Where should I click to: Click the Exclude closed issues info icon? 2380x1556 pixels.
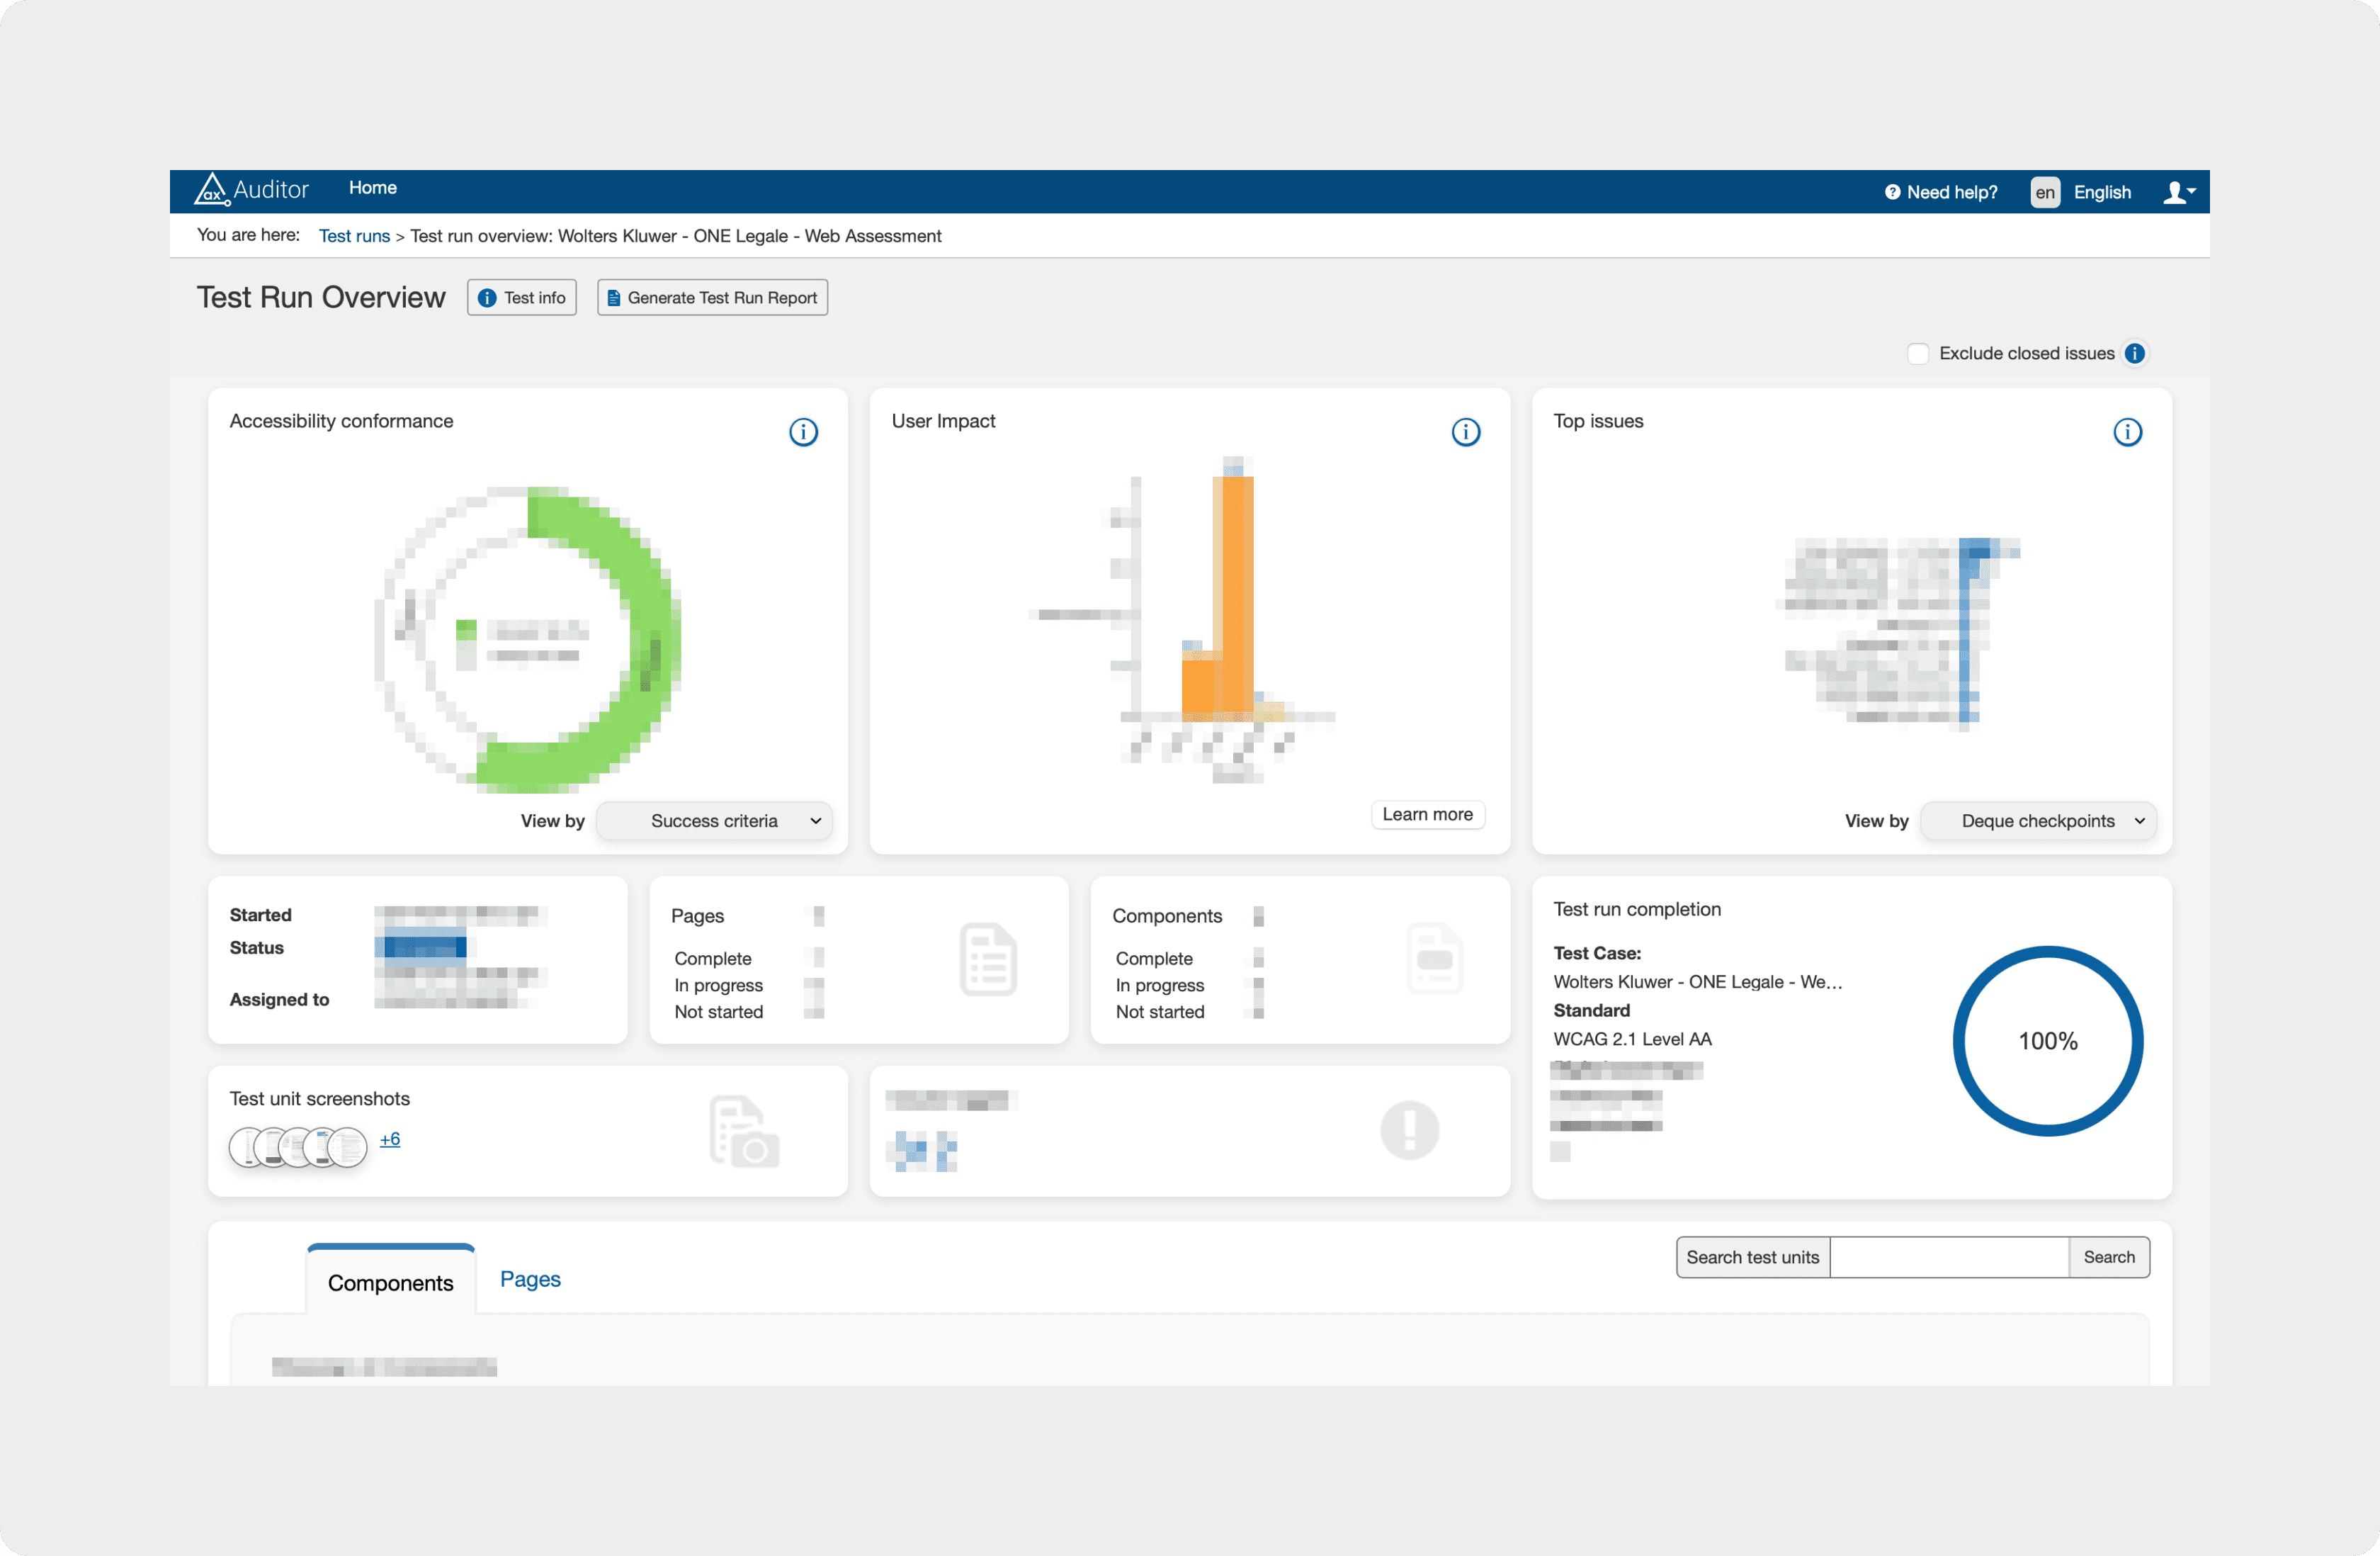click(x=2134, y=353)
